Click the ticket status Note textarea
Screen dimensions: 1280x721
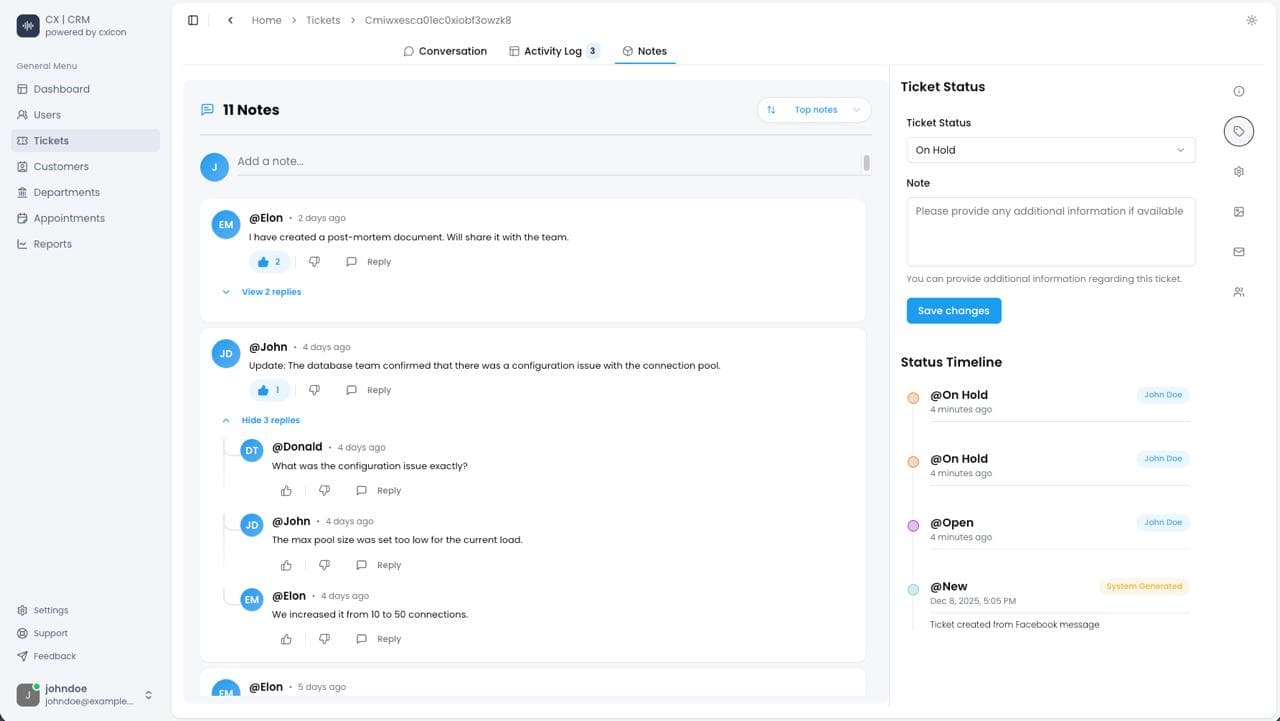pos(1050,231)
